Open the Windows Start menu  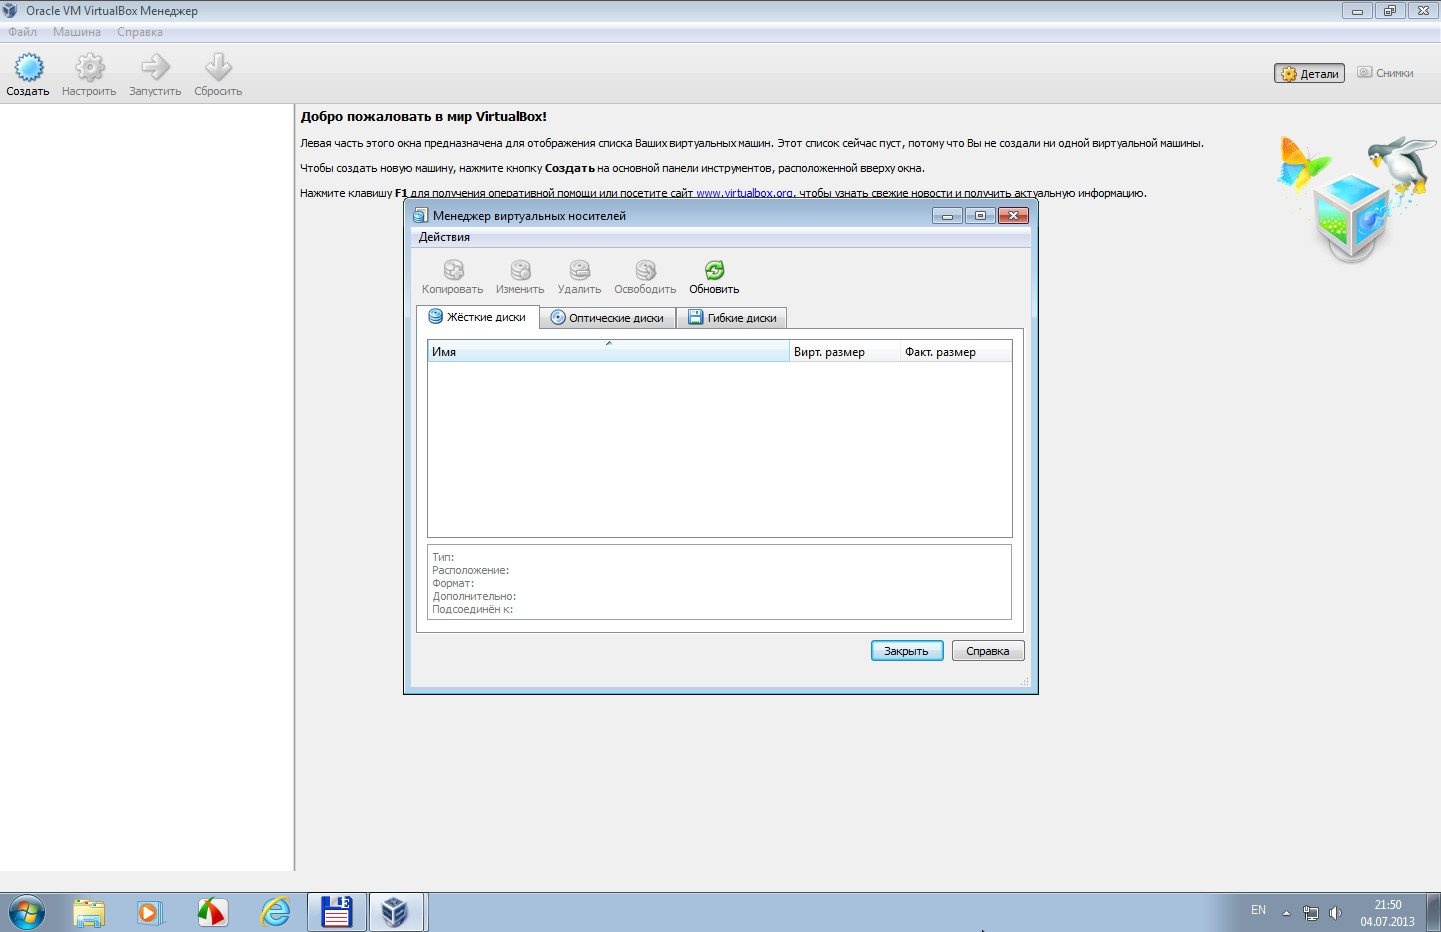(x=26, y=912)
